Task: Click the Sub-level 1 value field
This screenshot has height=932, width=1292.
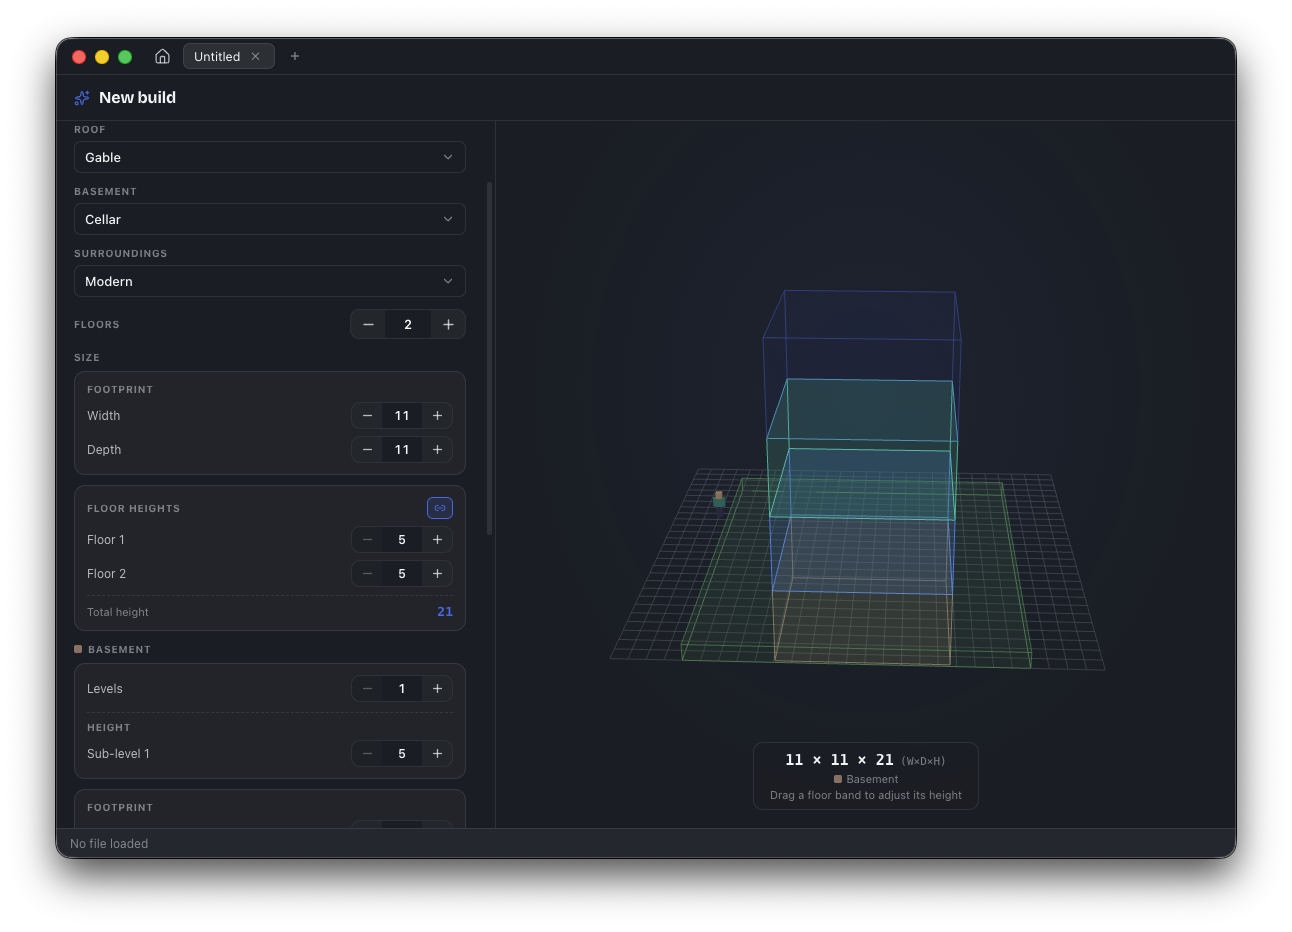Action: [x=402, y=754]
